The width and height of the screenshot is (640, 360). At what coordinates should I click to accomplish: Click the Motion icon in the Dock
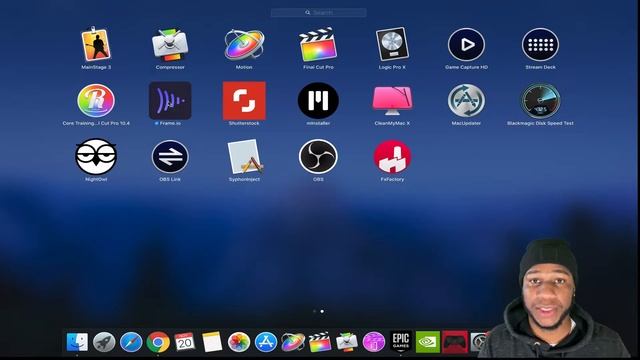point(293,342)
